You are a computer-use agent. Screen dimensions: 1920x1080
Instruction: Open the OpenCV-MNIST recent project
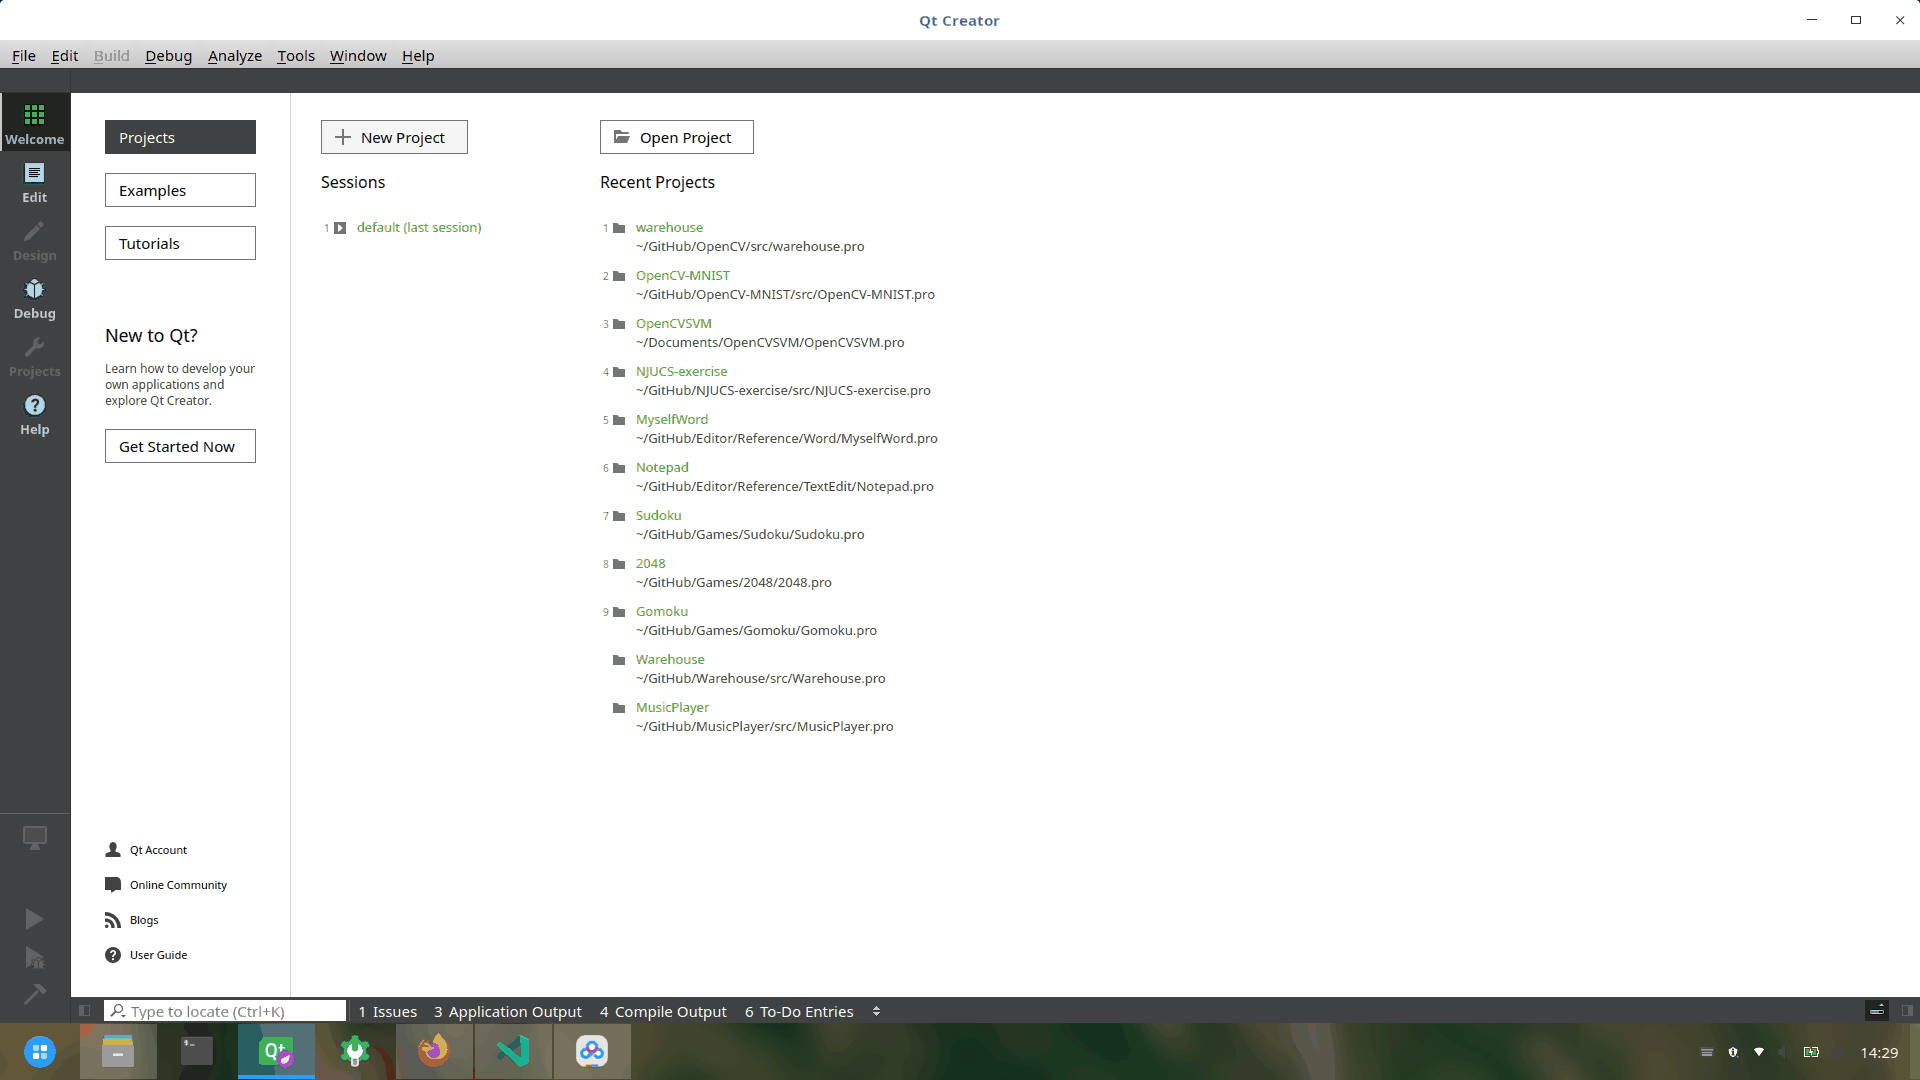click(682, 274)
